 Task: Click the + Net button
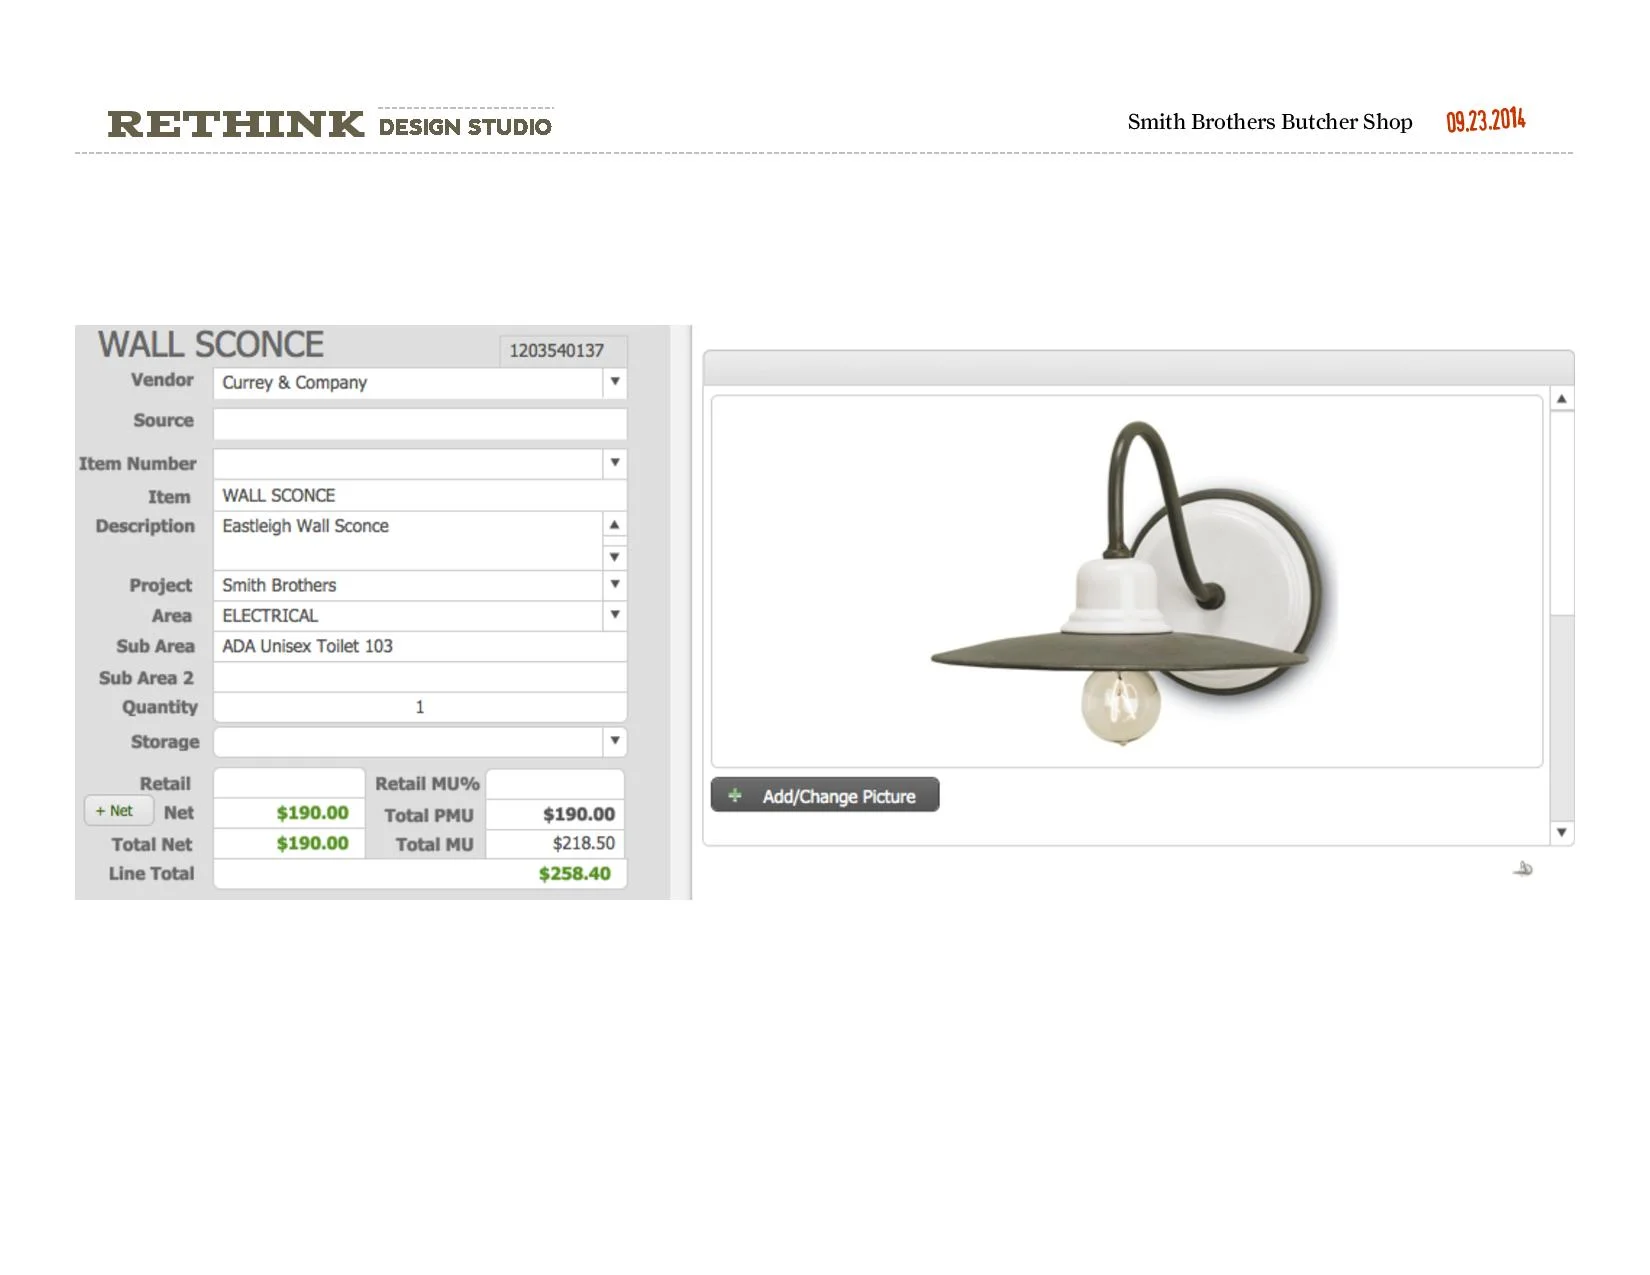(x=119, y=811)
